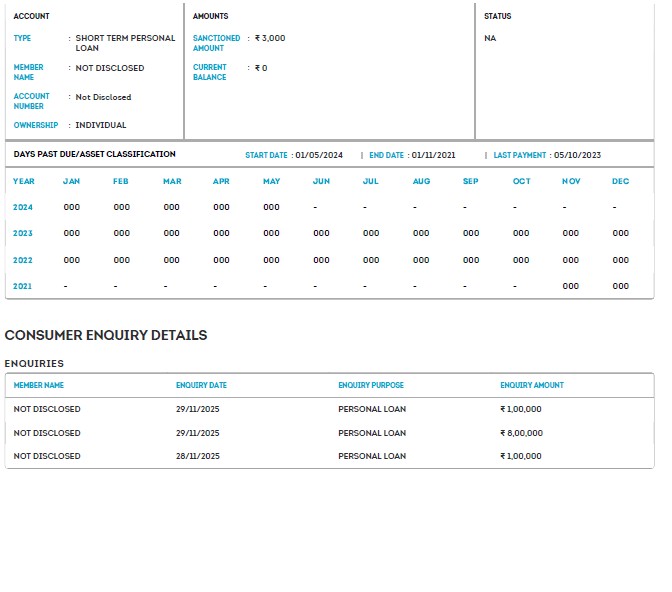Select the ₹ 8,00,000 enquiry amount

click(x=521, y=433)
